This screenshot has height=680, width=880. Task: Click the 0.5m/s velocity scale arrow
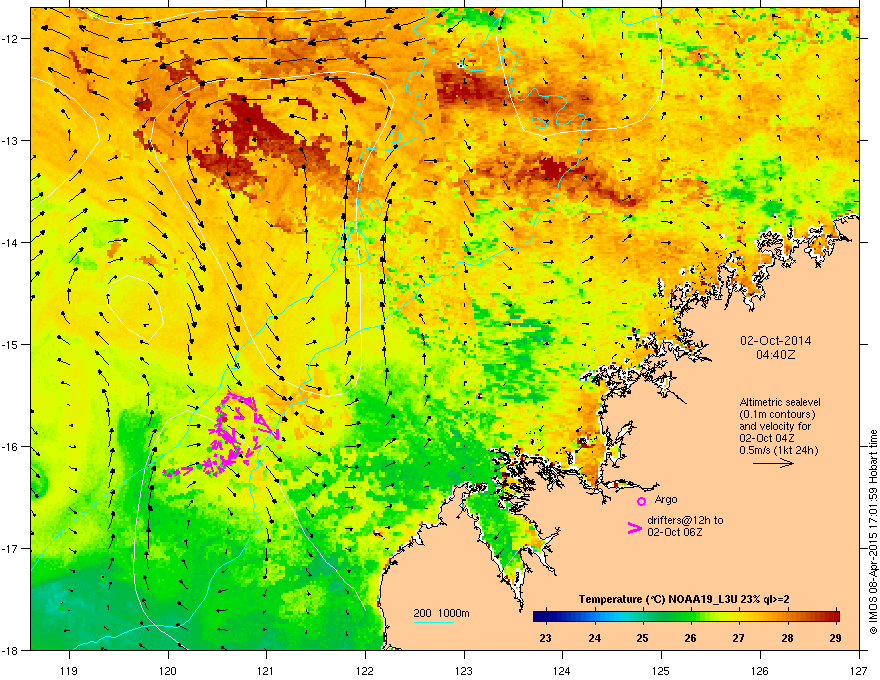pos(773,463)
